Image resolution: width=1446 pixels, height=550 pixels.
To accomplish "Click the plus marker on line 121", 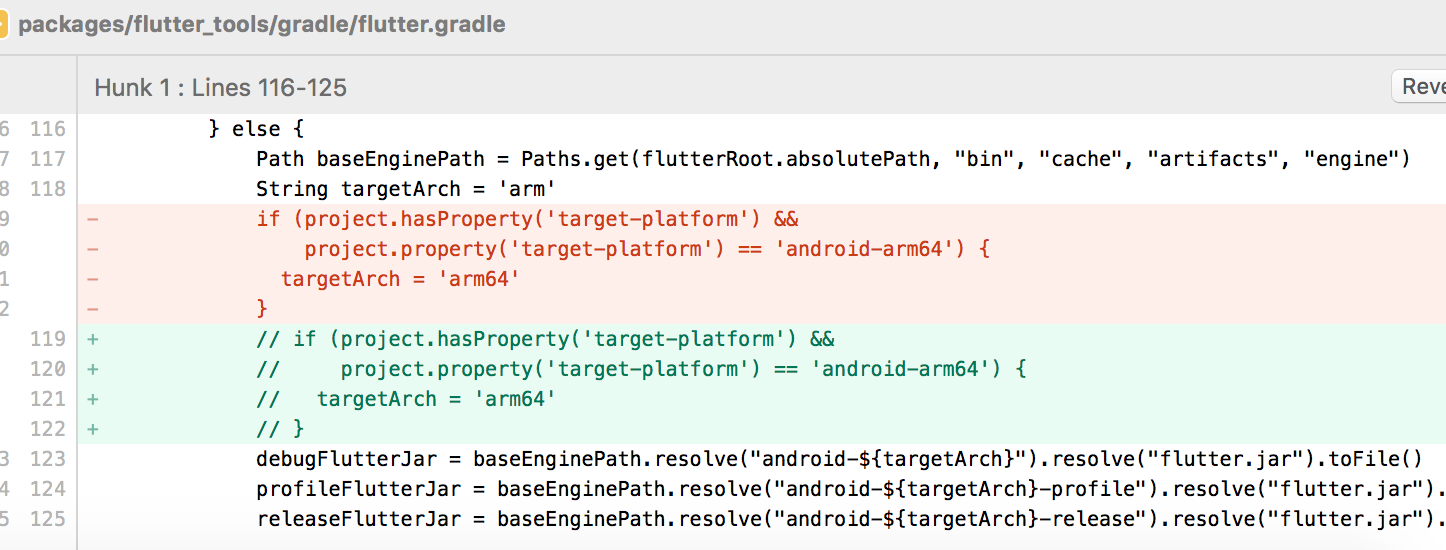I will (x=93, y=399).
